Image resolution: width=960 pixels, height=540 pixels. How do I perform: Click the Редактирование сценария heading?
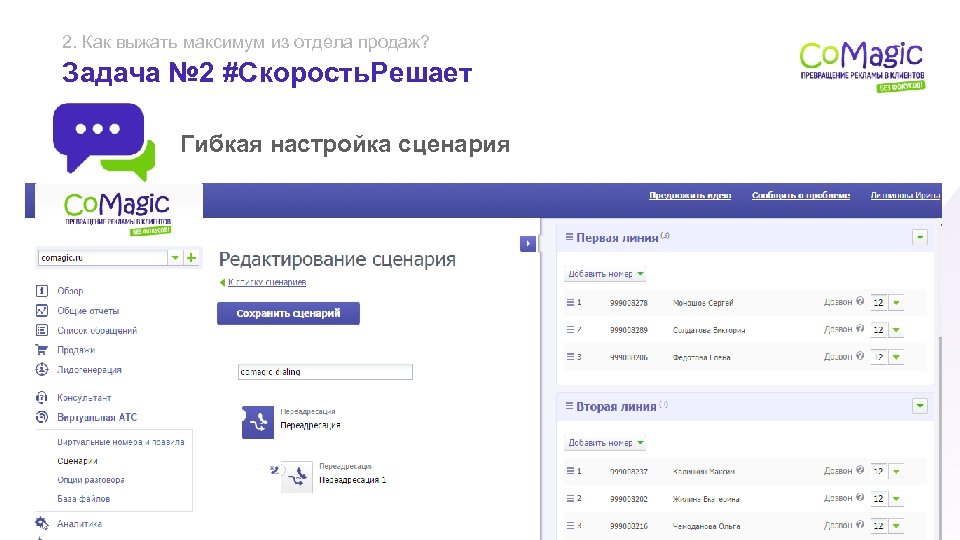point(337,259)
